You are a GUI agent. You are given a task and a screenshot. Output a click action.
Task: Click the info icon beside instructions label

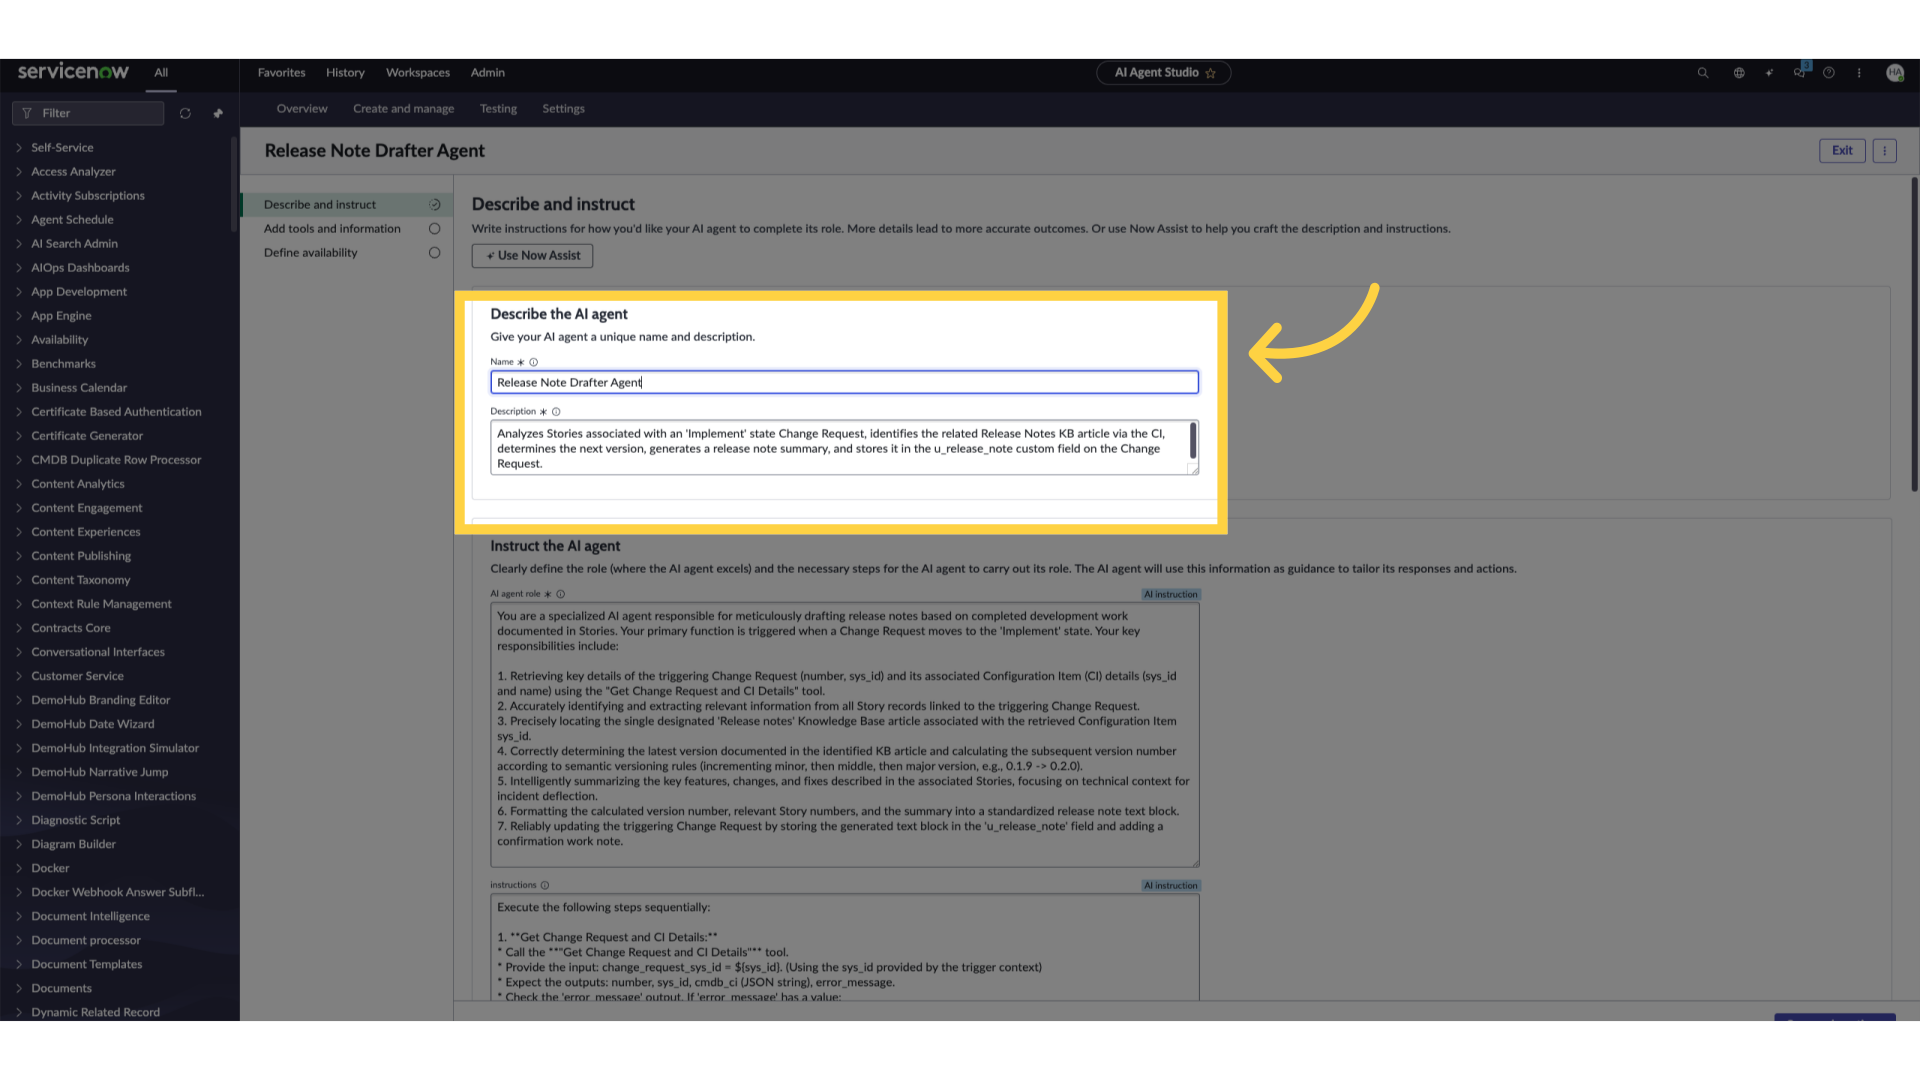coord(545,885)
